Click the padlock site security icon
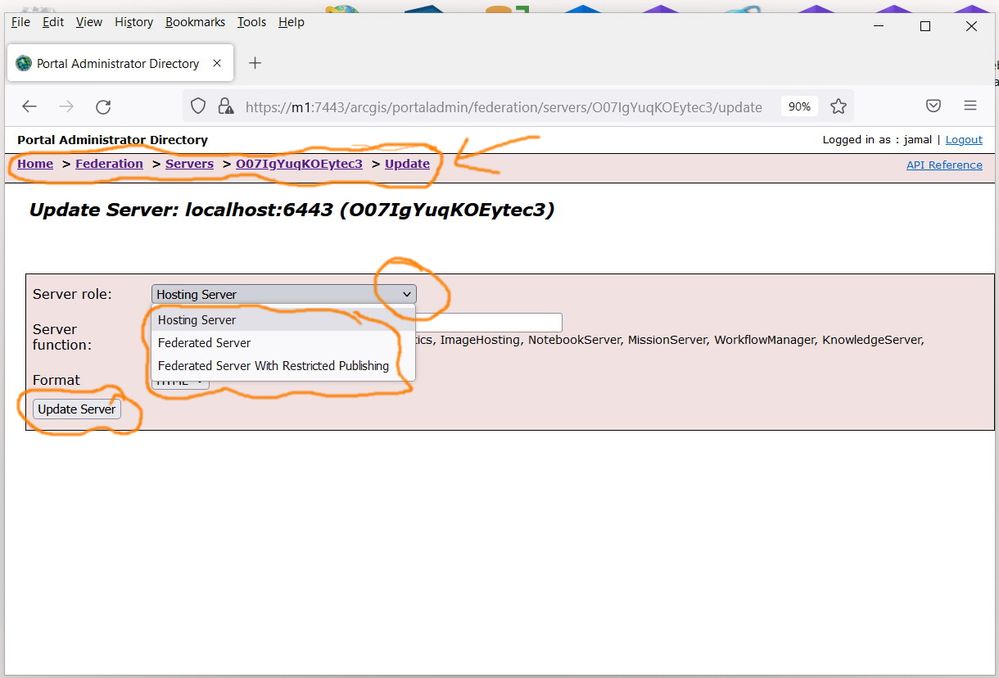 click(226, 106)
